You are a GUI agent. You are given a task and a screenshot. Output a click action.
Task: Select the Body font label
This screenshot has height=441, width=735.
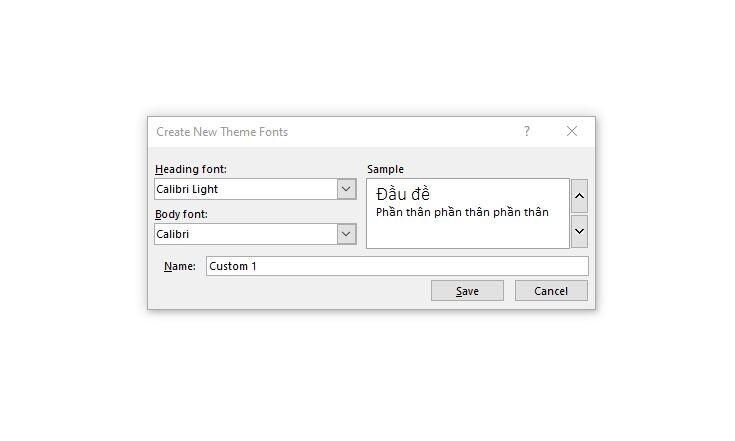181,215
